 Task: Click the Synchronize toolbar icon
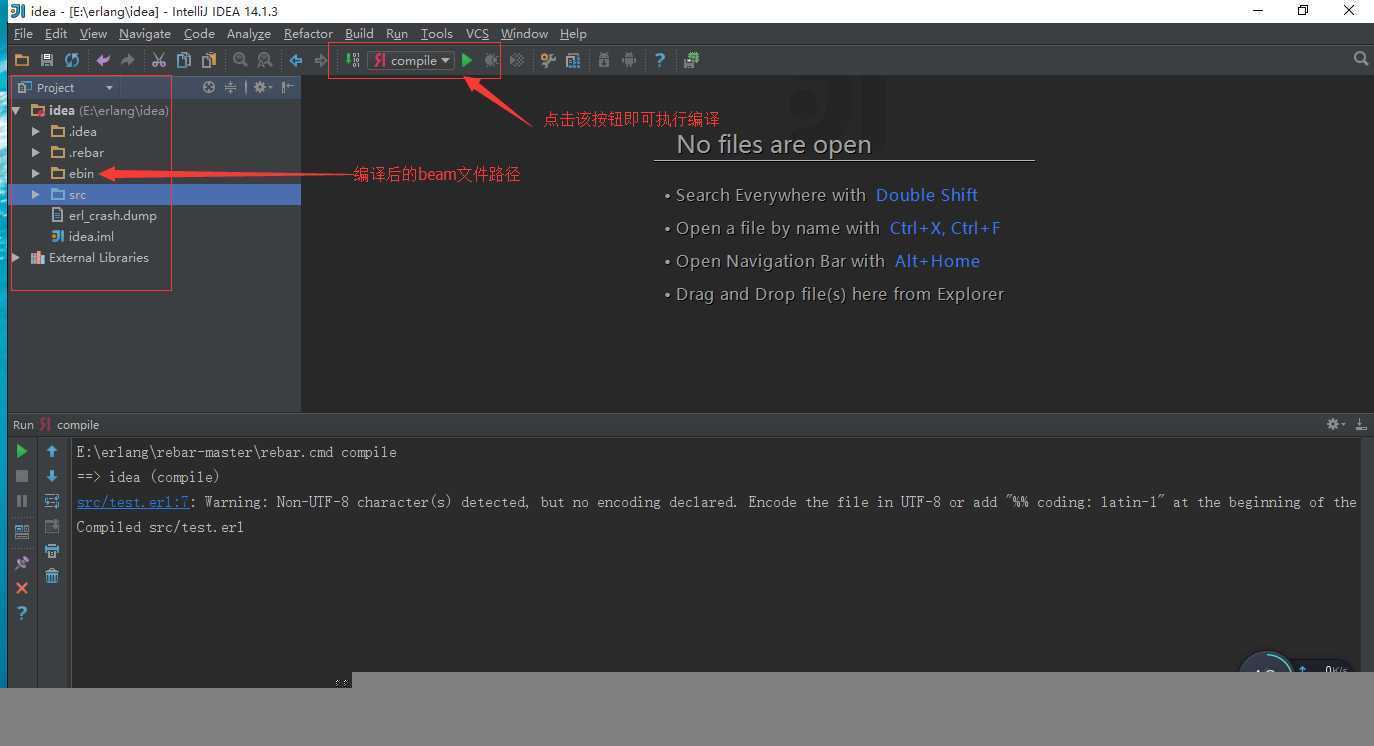[72, 60]
